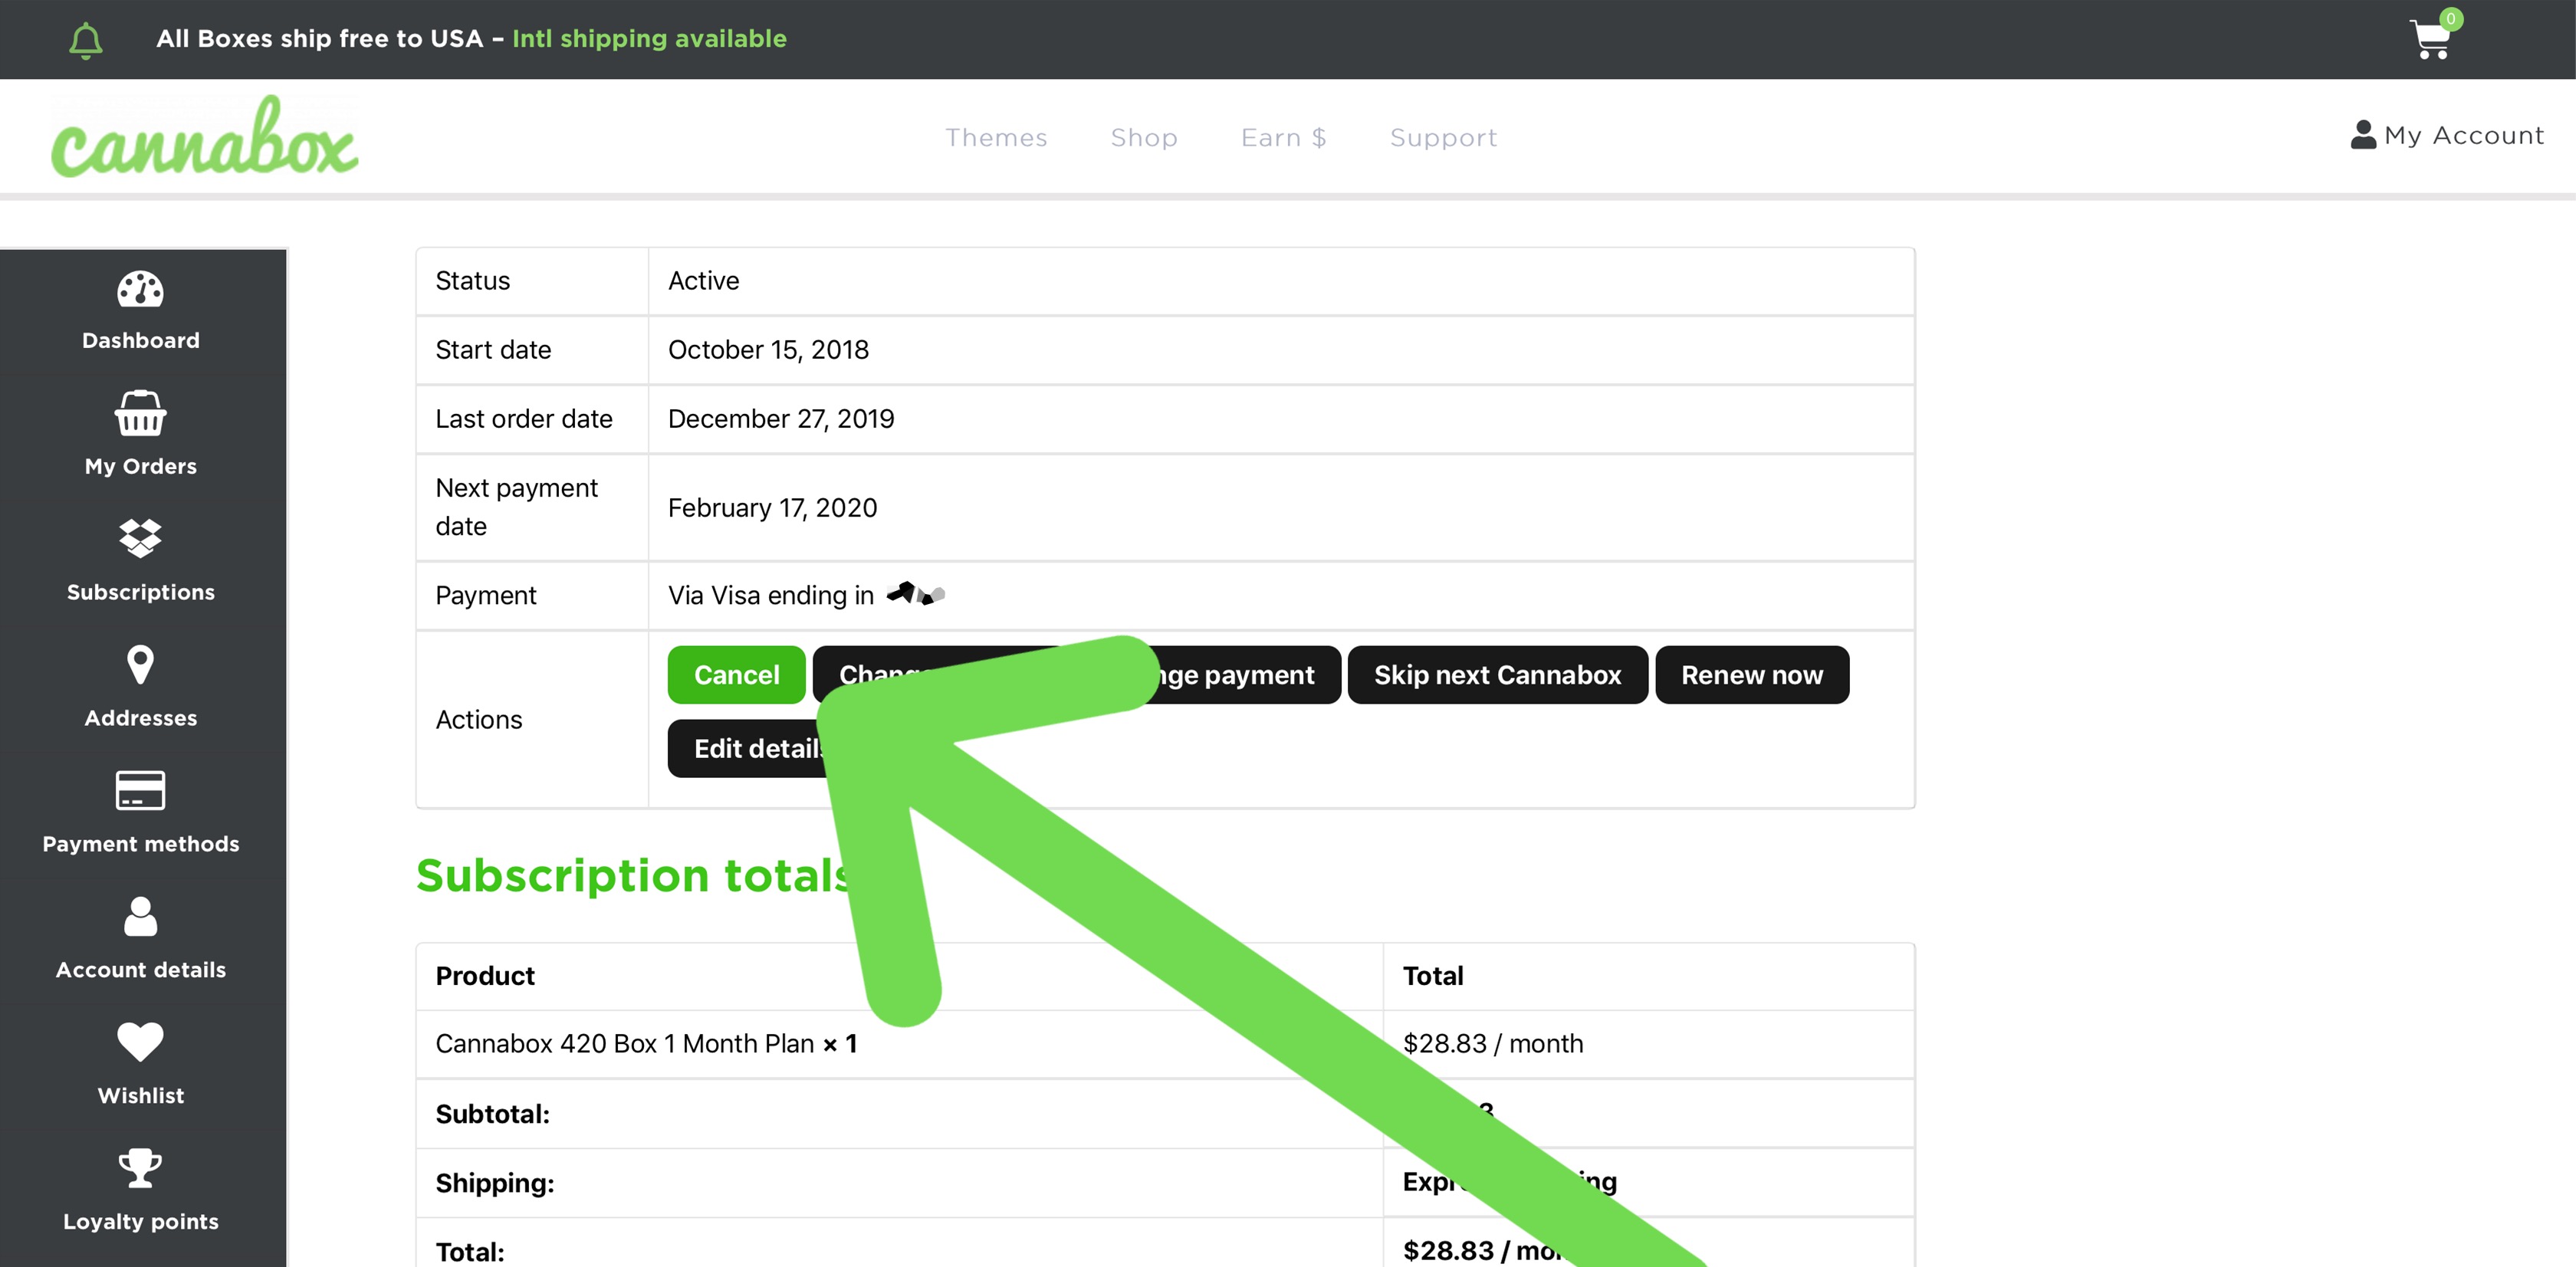Go to Wishlist label in sidebar
This screenshot has width=2576, height=1267.
(140, 1096)
